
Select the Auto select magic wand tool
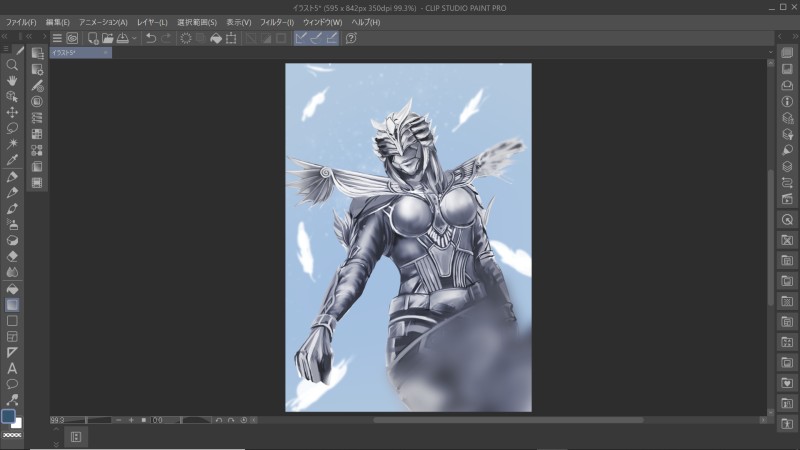tap(12, 144)
